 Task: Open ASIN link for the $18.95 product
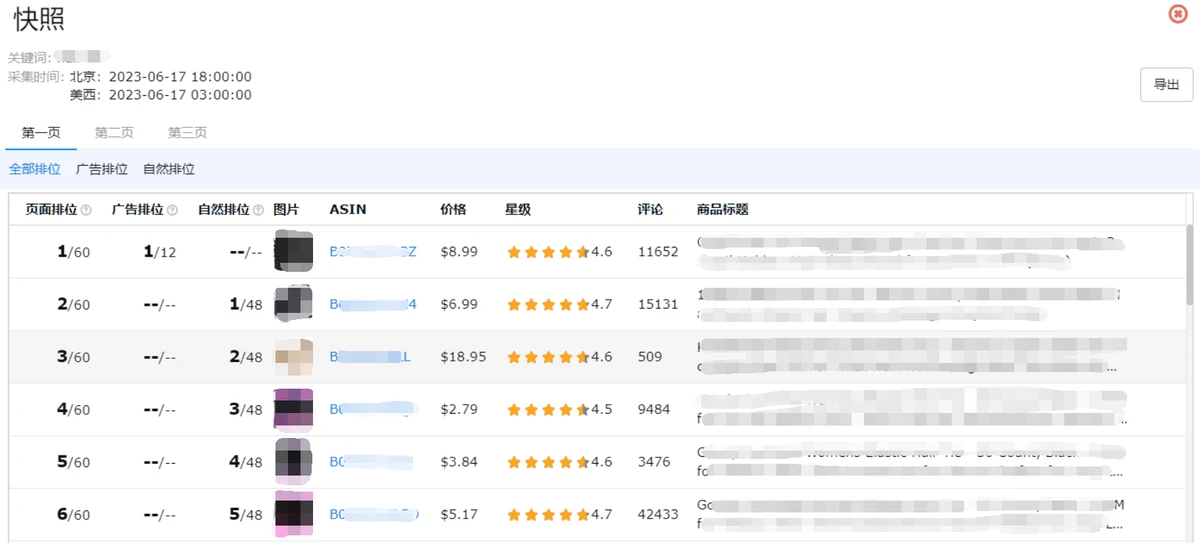pos(370,357)
